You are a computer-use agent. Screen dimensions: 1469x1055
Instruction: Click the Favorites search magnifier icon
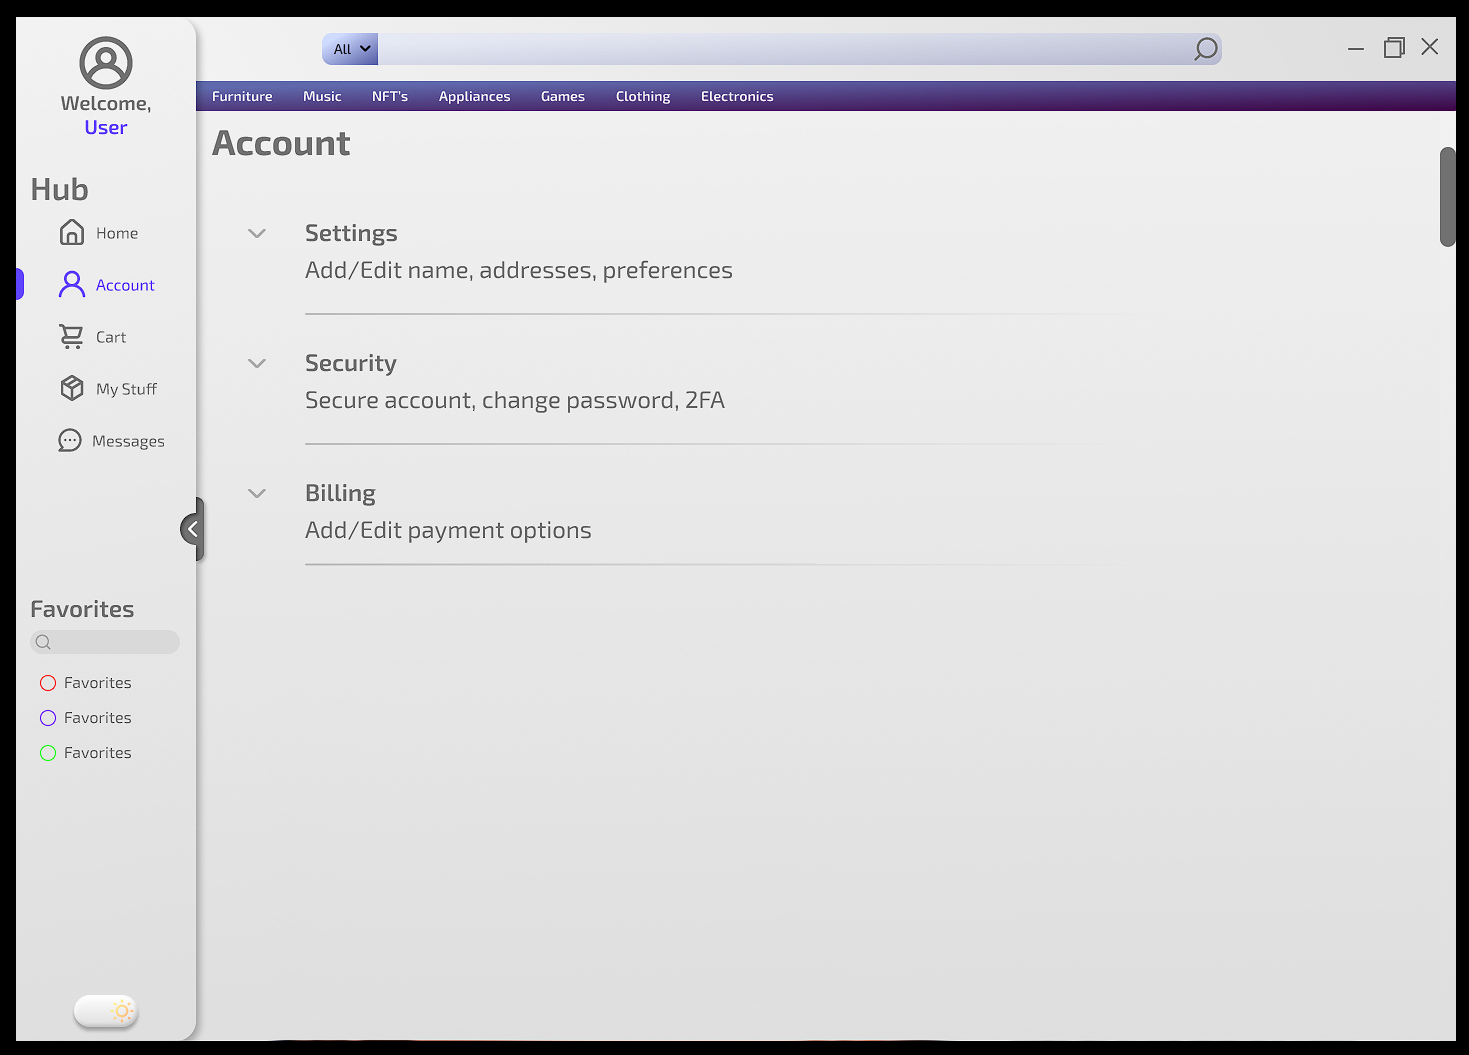pyautogui.click(x=43, y=642)
